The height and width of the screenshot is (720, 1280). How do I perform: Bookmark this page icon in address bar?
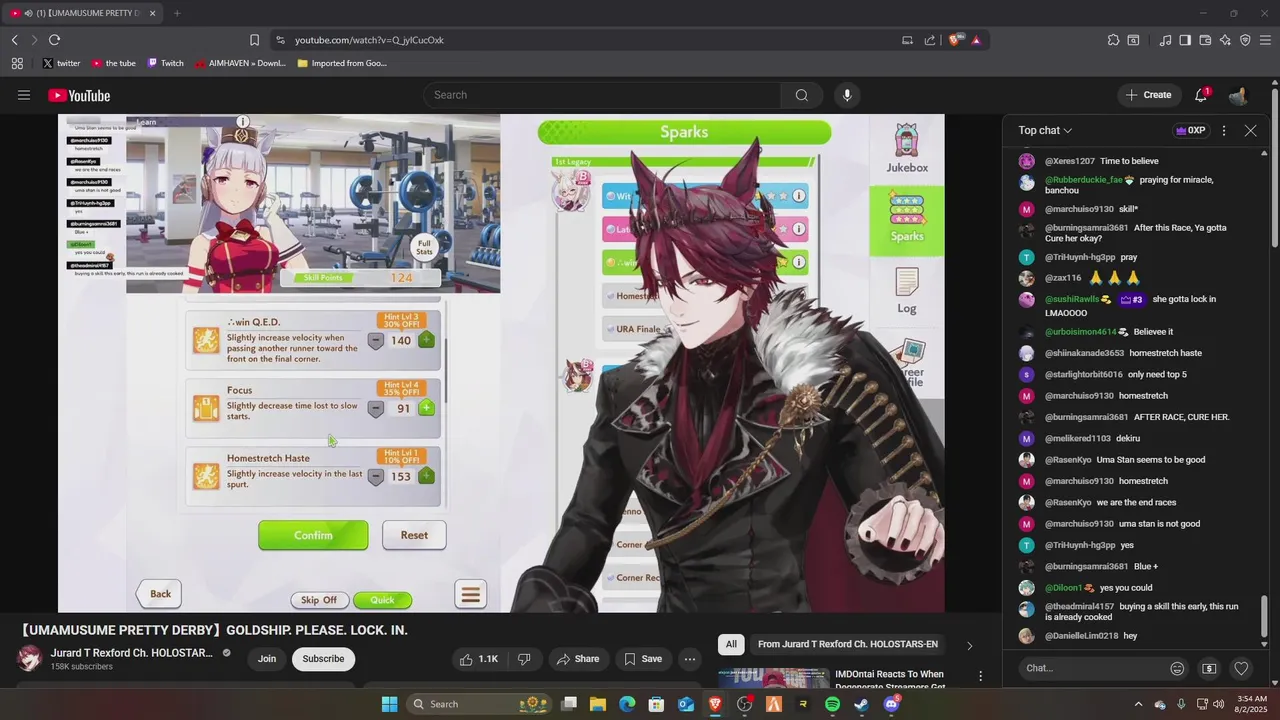click(254, 40)
